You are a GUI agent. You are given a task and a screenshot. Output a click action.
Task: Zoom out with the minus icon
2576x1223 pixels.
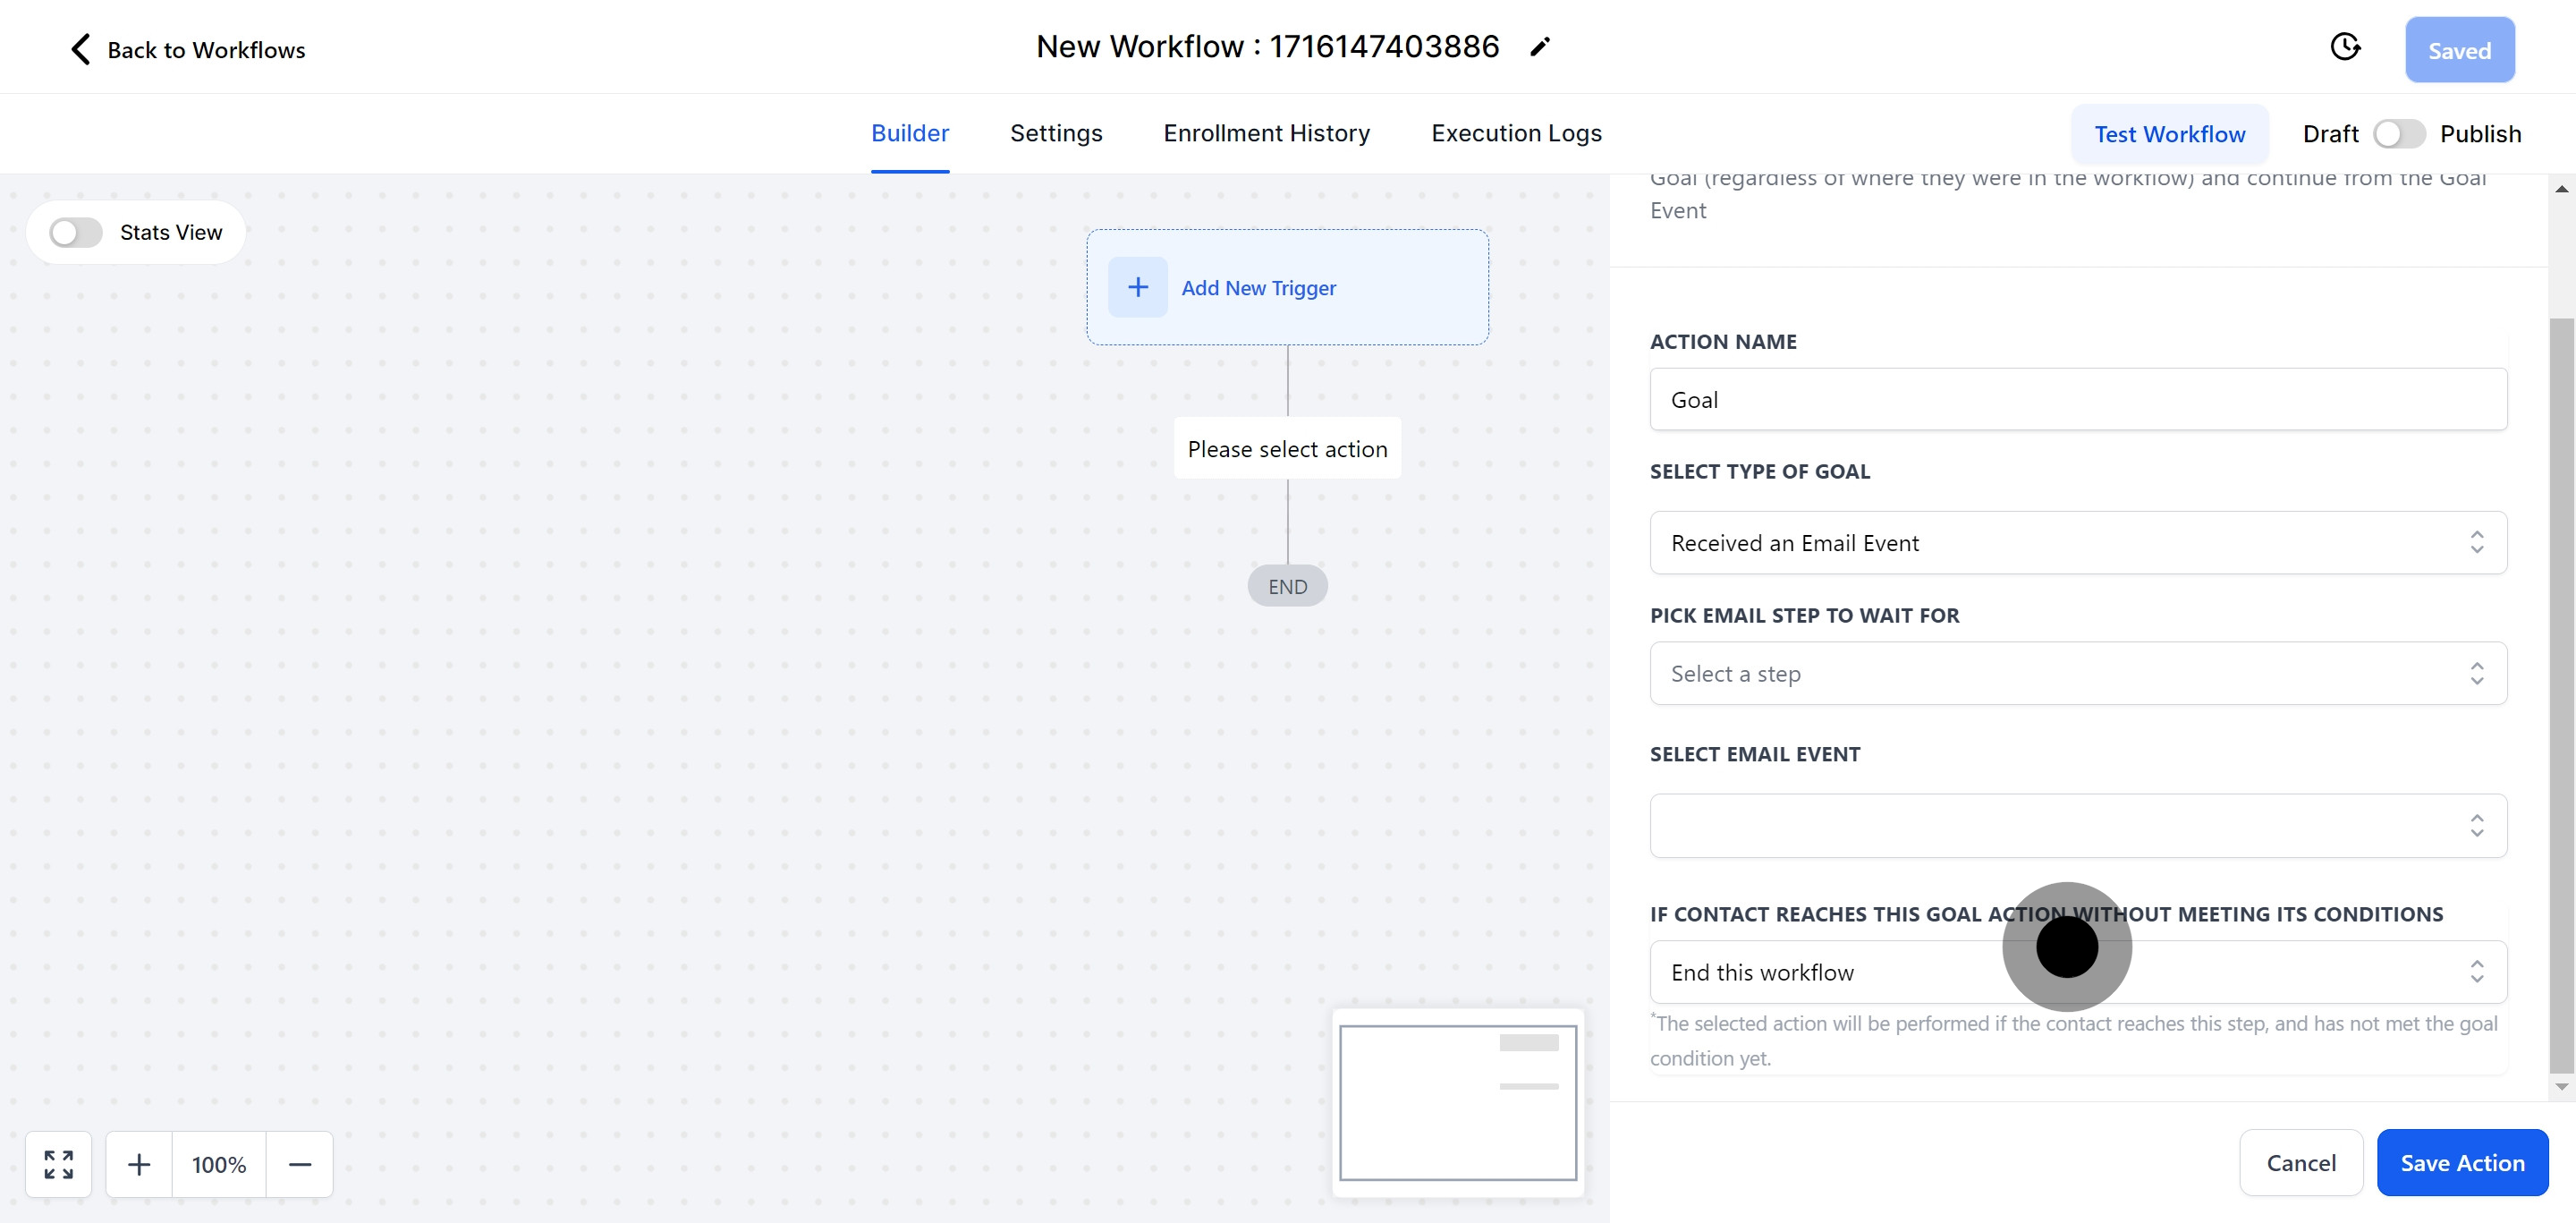(x=300, y=1164)
